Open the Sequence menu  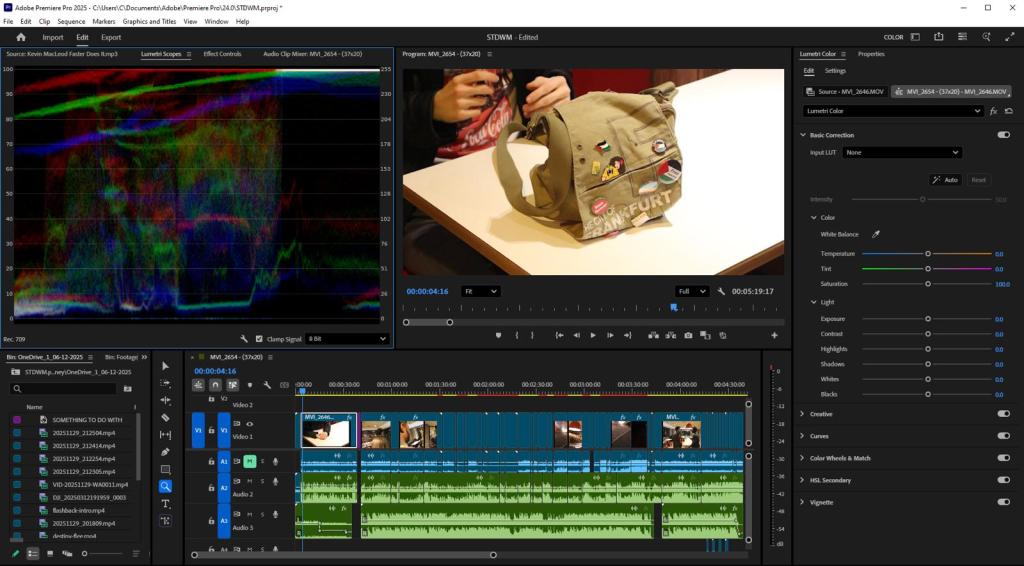[x=71, y=21]
